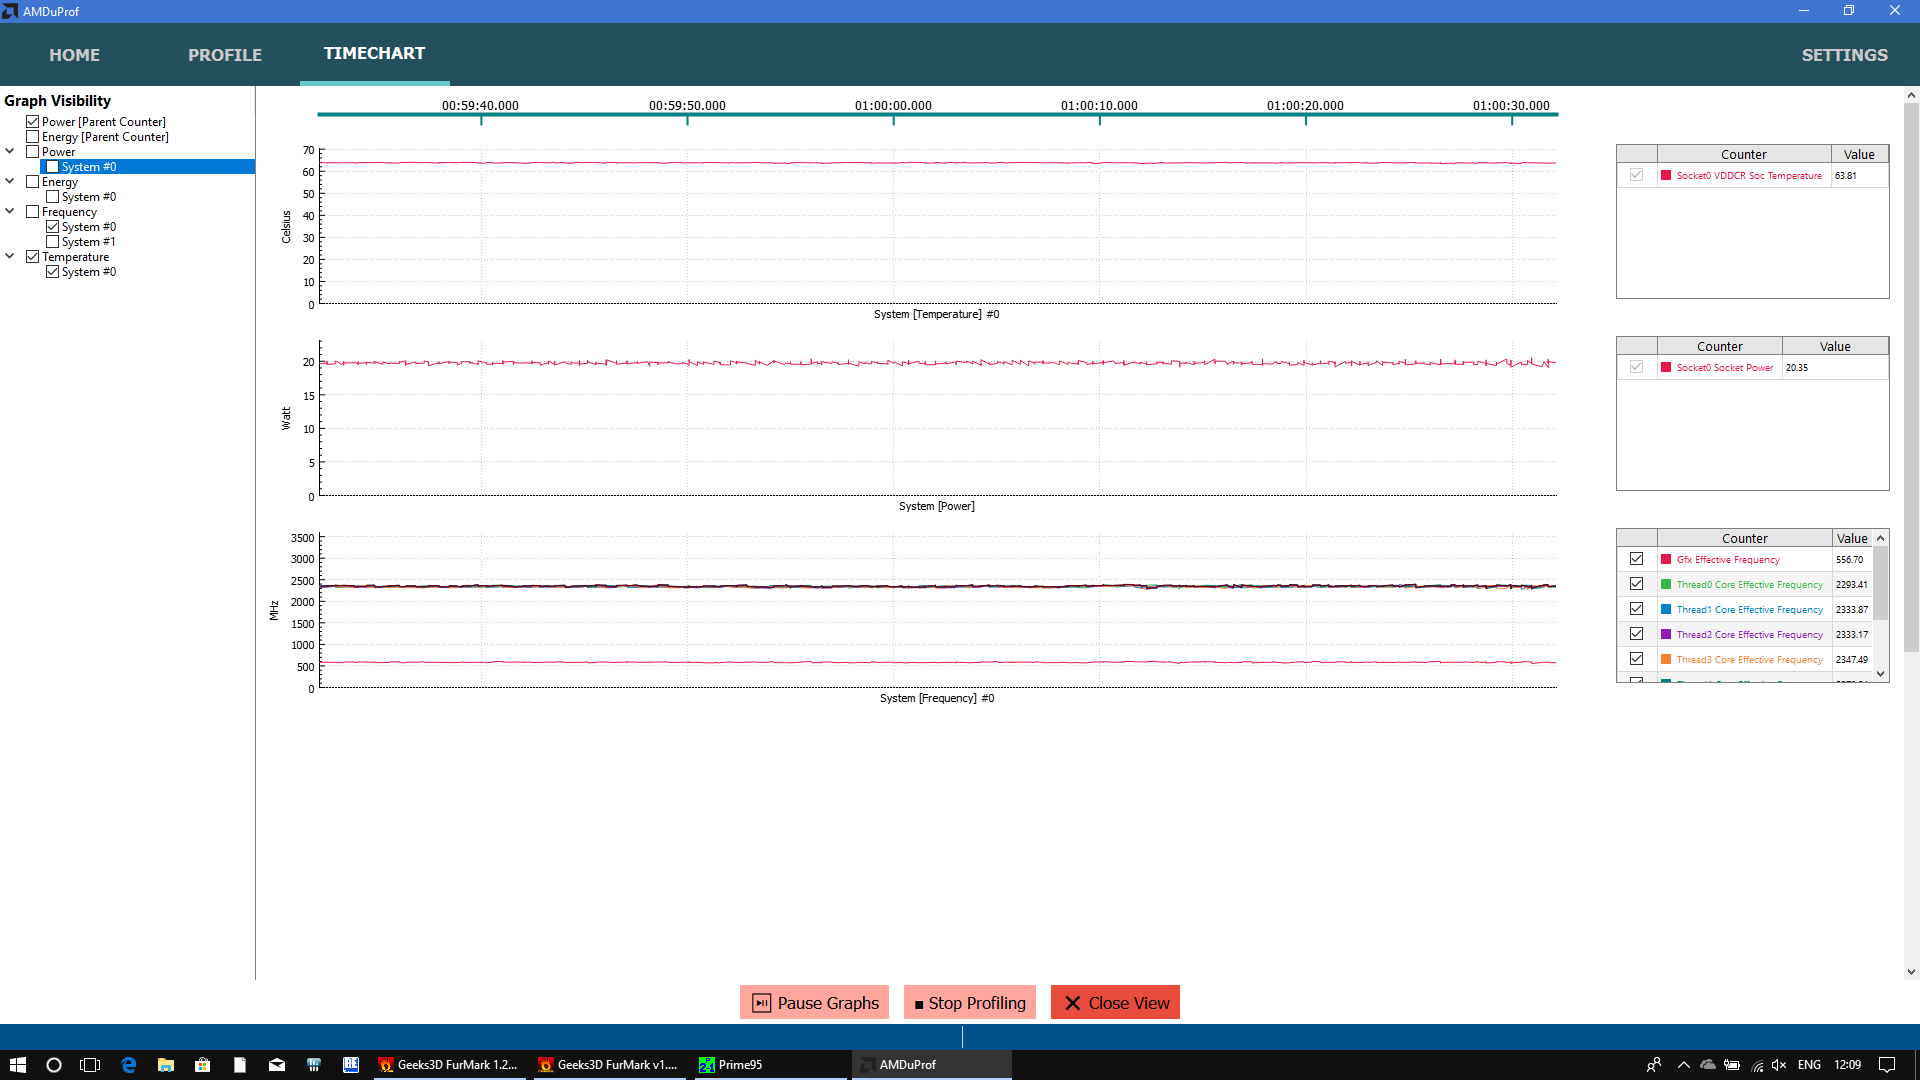Collapse the Temperature tree node

10,257
